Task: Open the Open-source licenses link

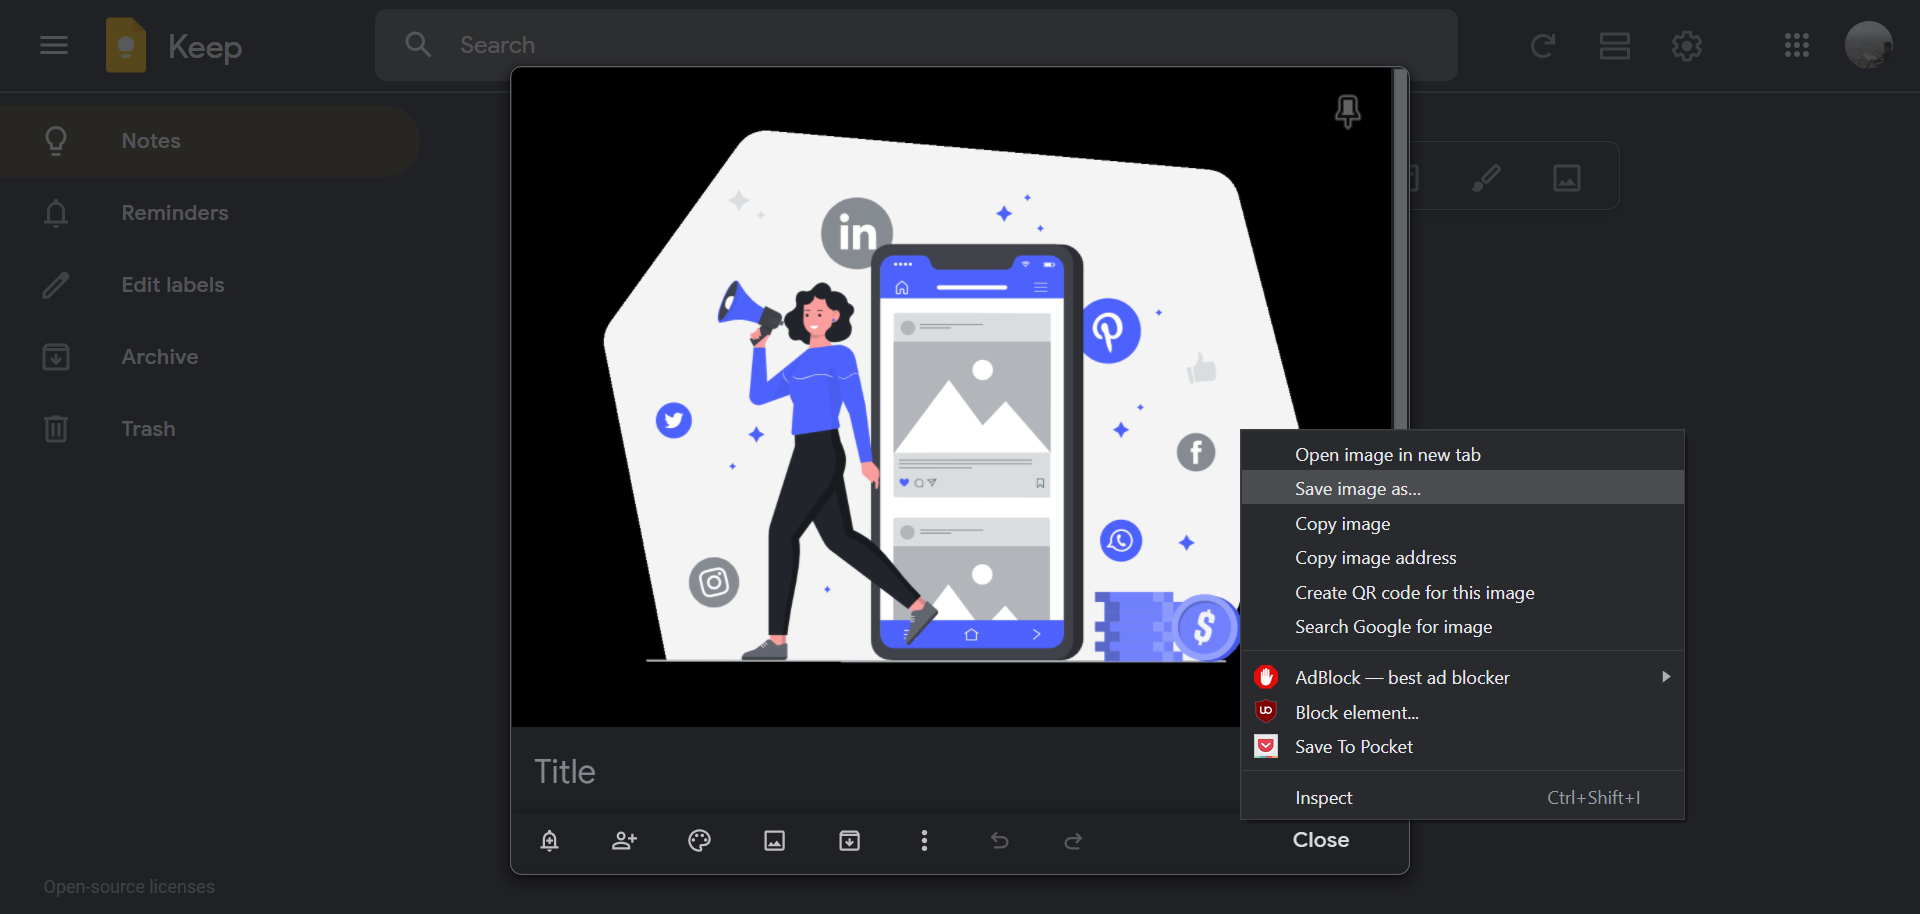Action: [x=129, y=887]
